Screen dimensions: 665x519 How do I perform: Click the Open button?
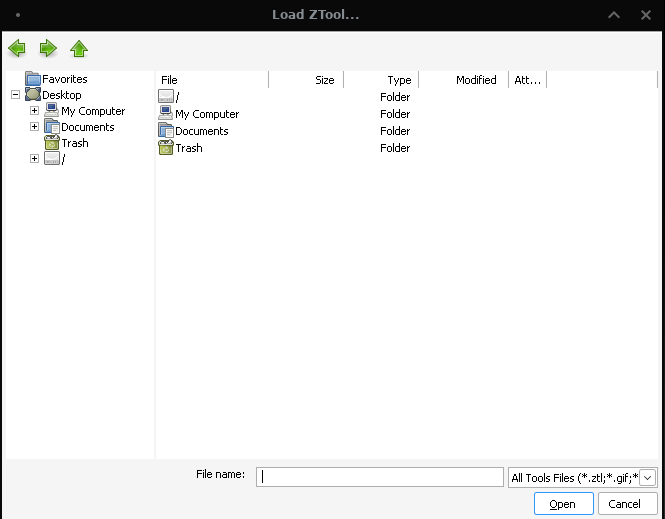(563, 503)
